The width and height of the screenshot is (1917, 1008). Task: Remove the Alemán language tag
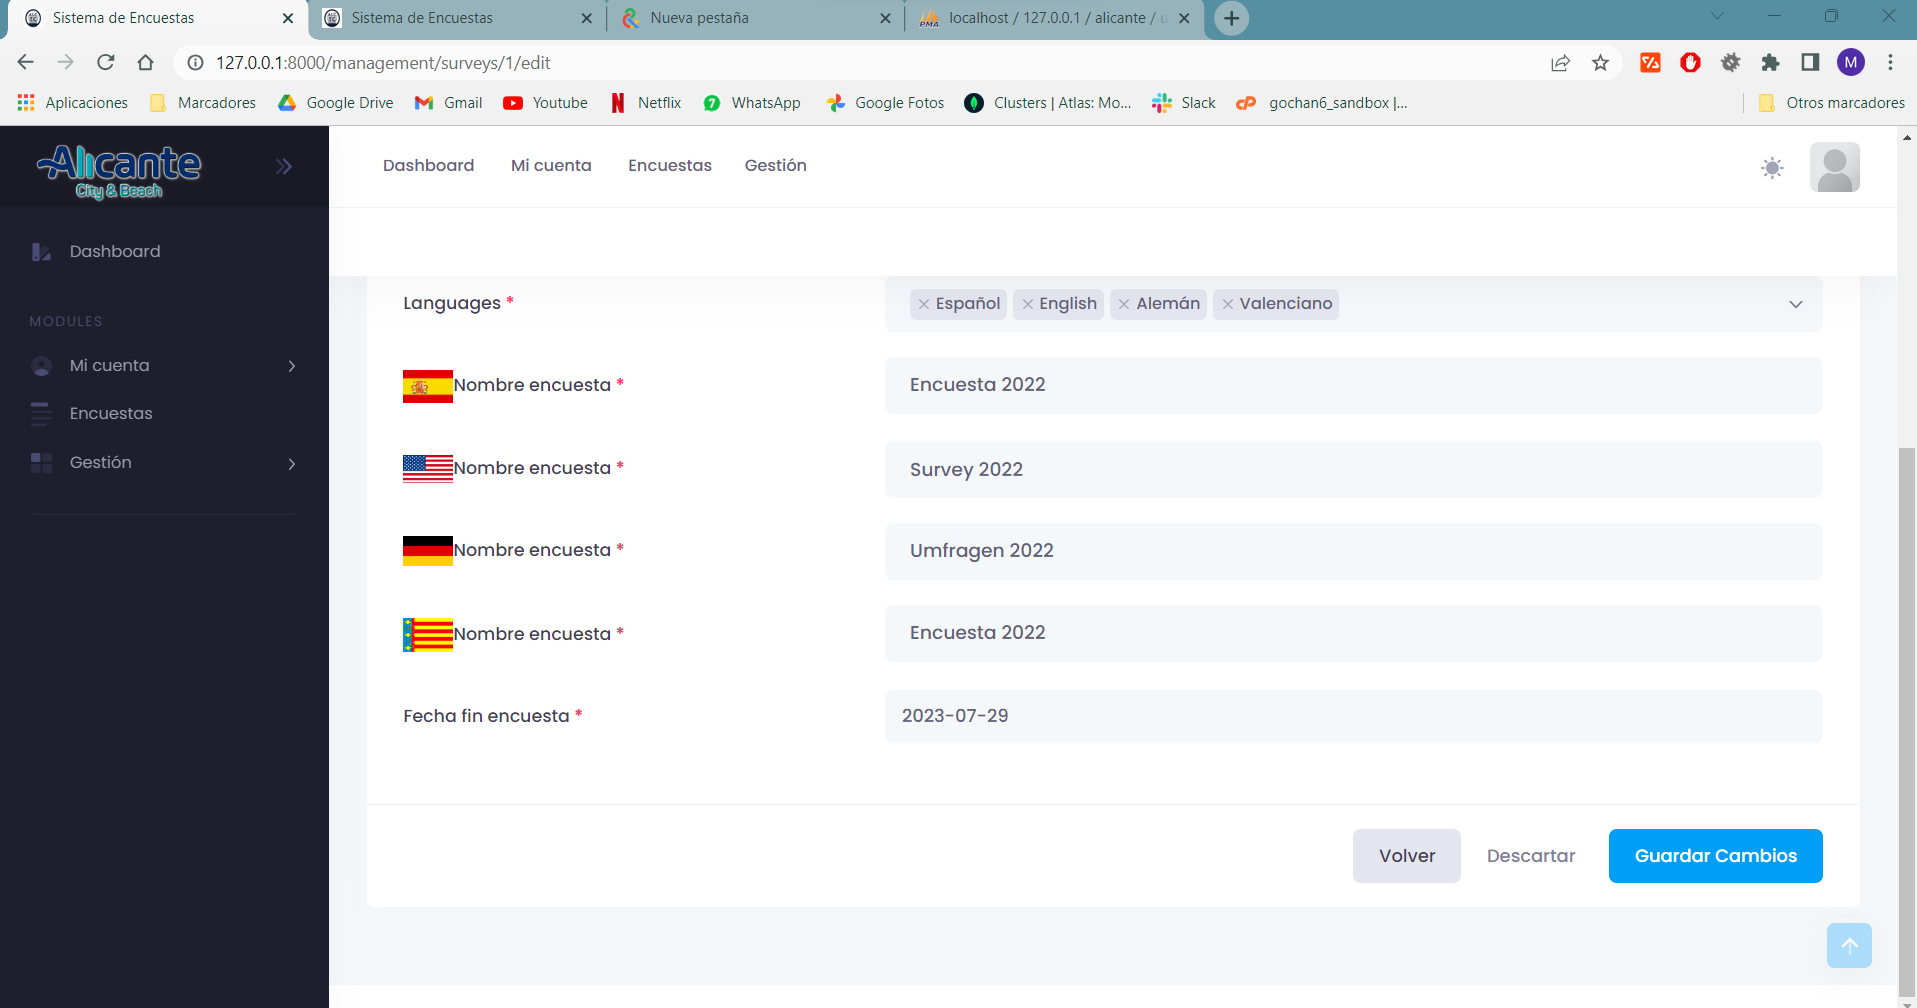(x=1125, y=304)
